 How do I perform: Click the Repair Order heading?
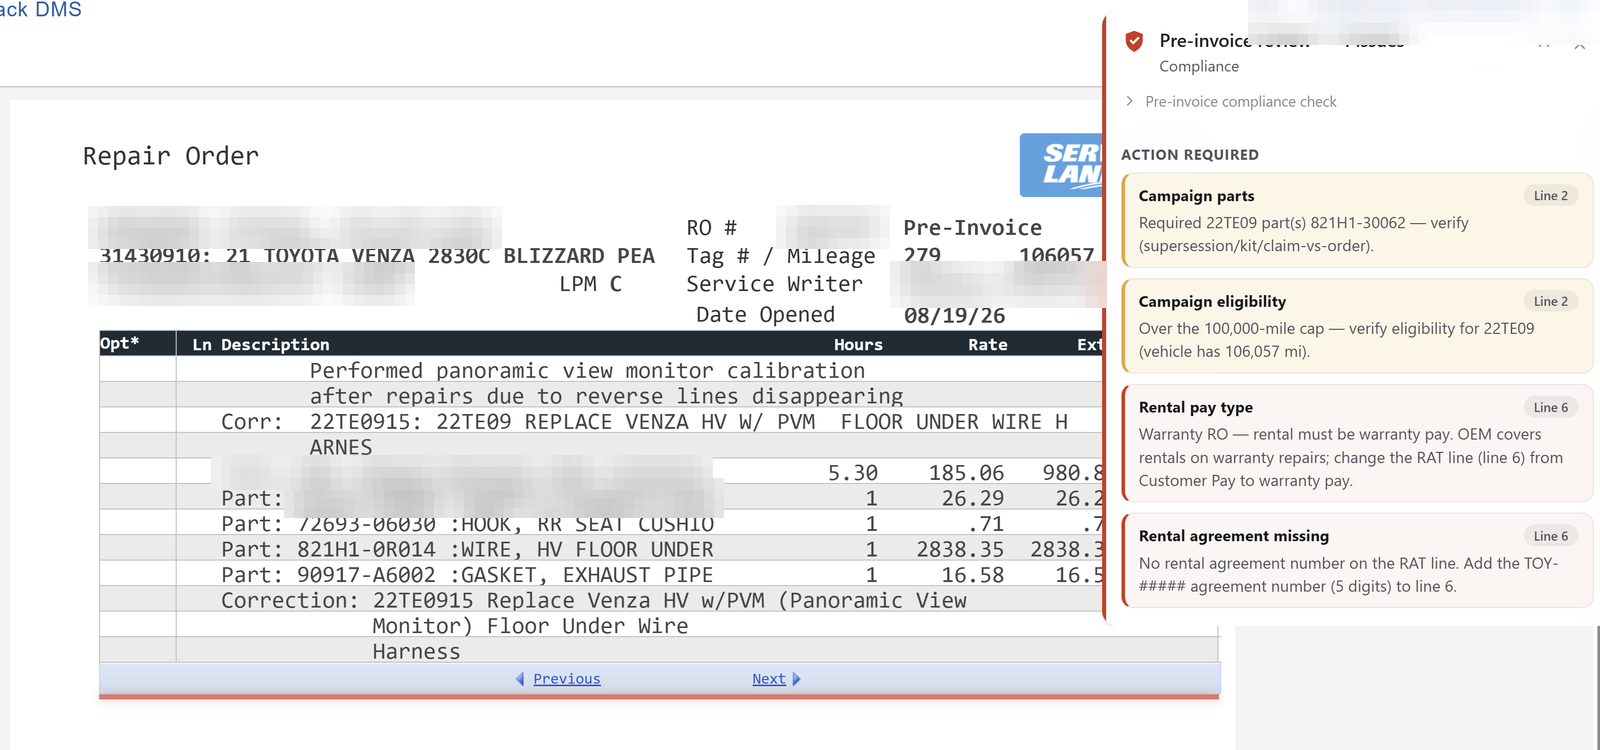[171, 156]
